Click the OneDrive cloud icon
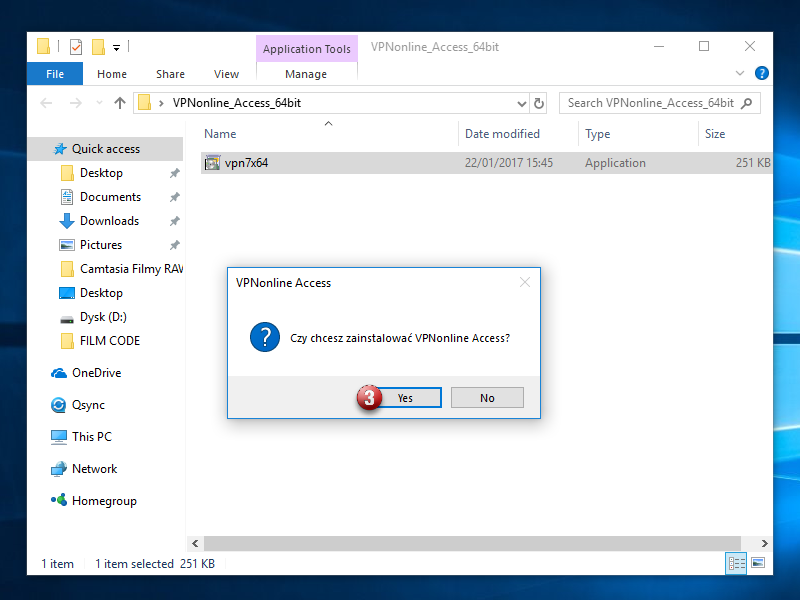Viewport: 800px width, 600px height. click(59, 373)
